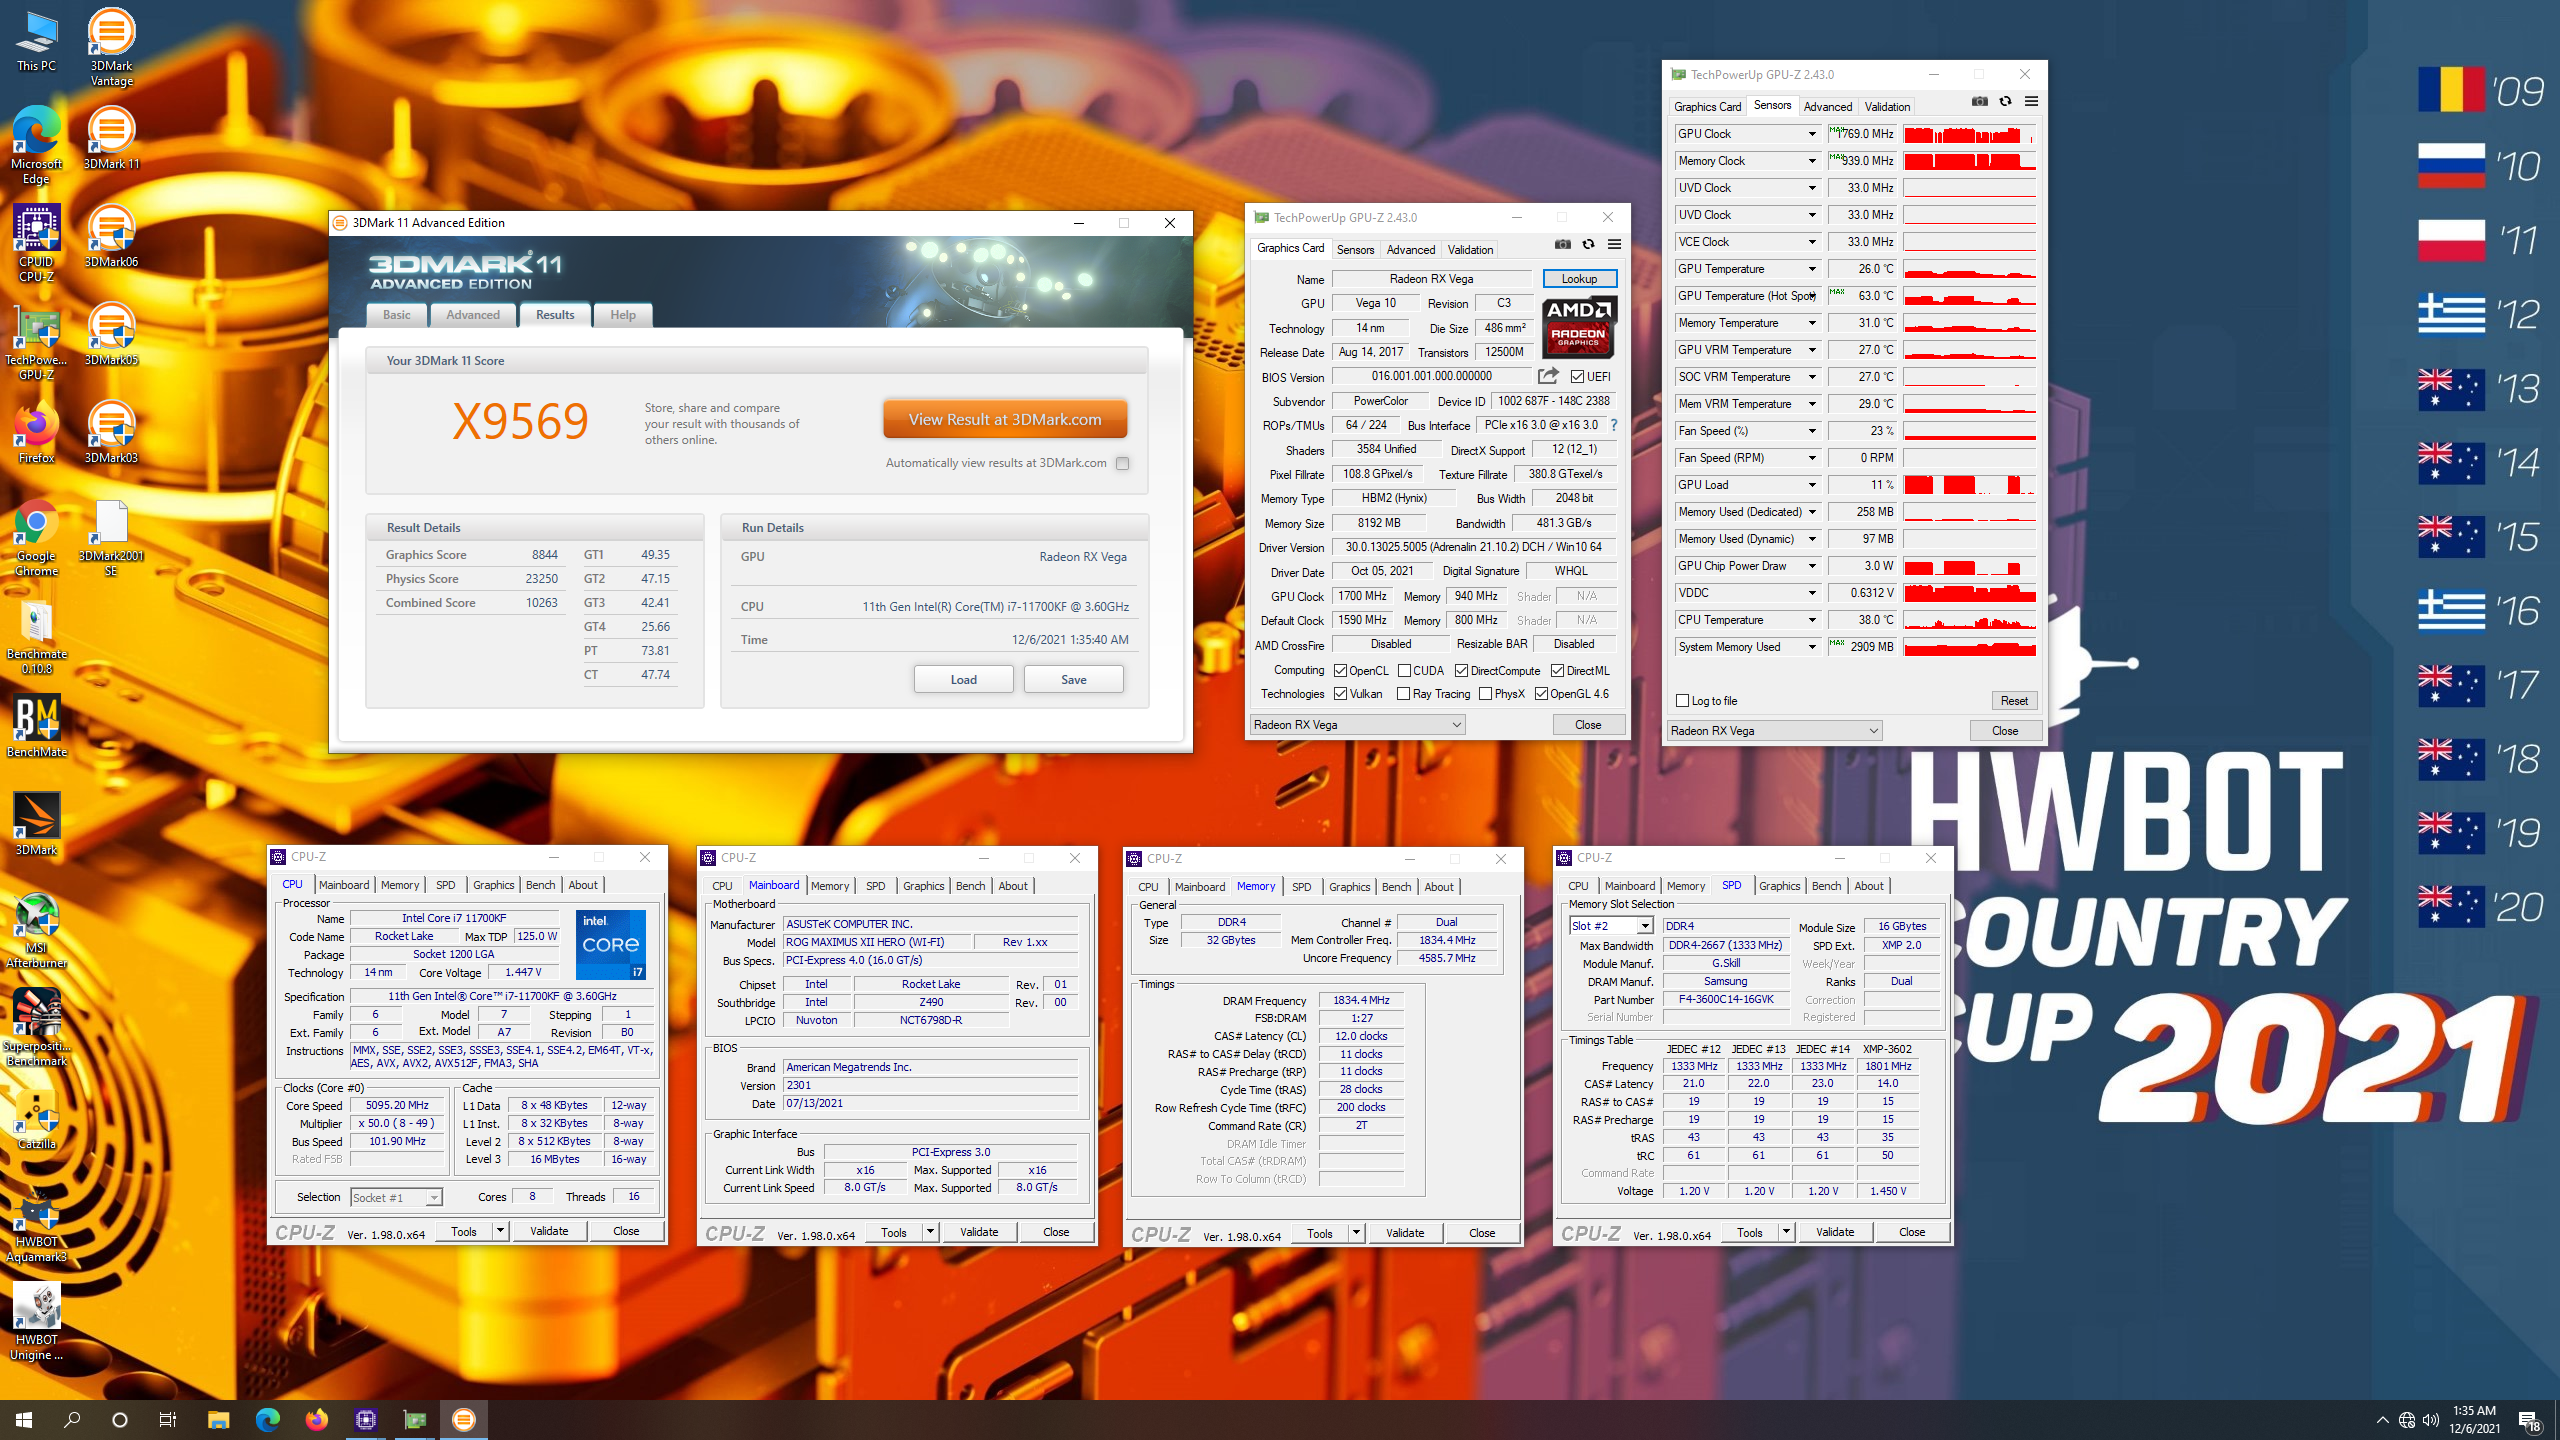This screenshot has height=1440, width=2560.
Task: Click Tools dropdown arrow in CPU-Z Mainboard window
Action: click(x=930, y=1232)
